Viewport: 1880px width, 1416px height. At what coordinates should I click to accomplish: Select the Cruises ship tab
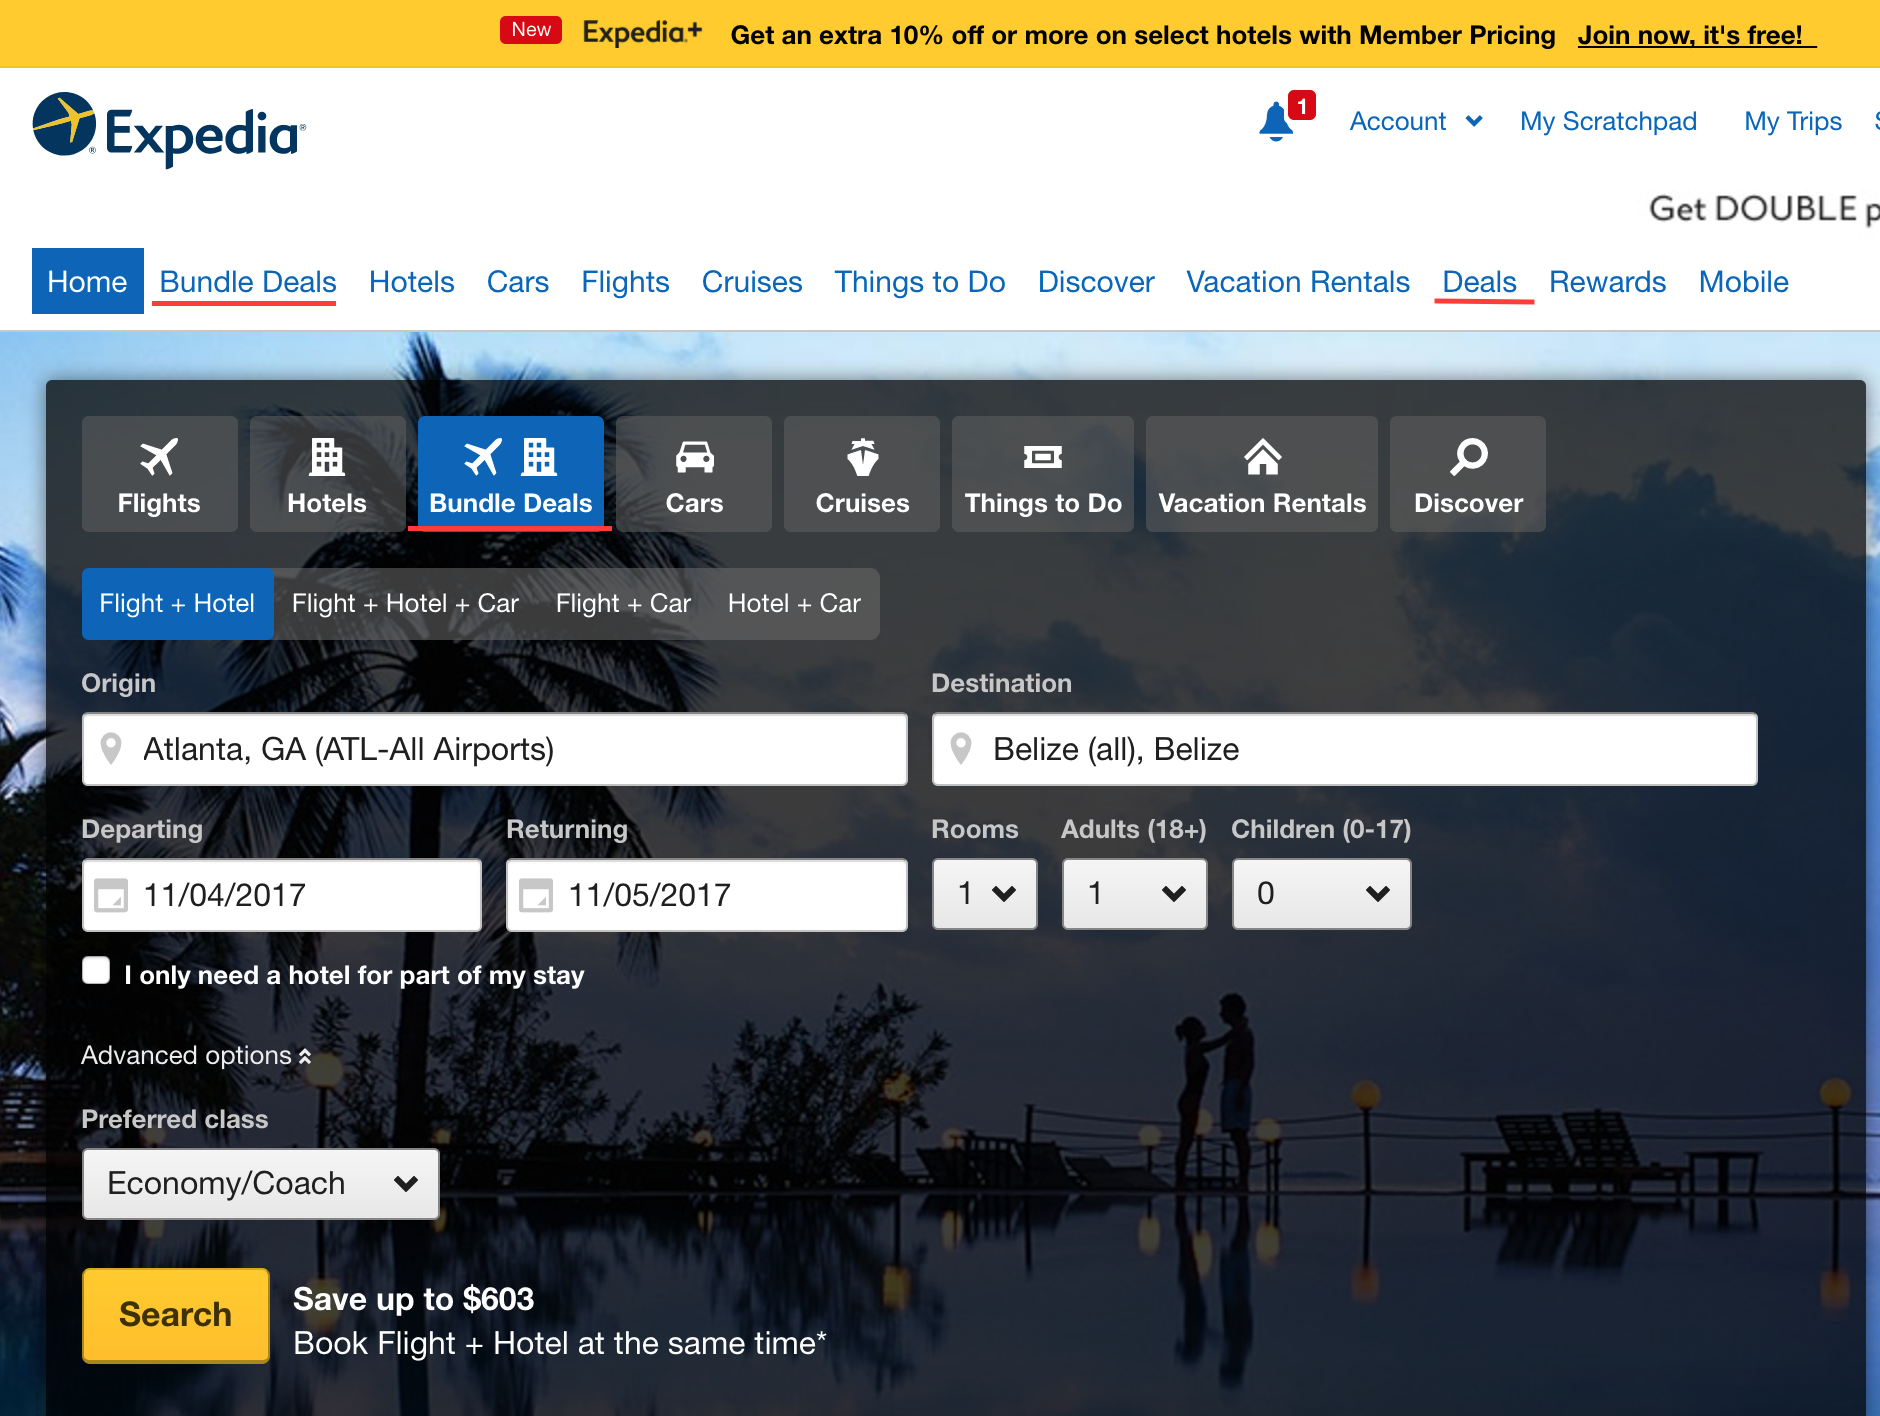point(862,474)
